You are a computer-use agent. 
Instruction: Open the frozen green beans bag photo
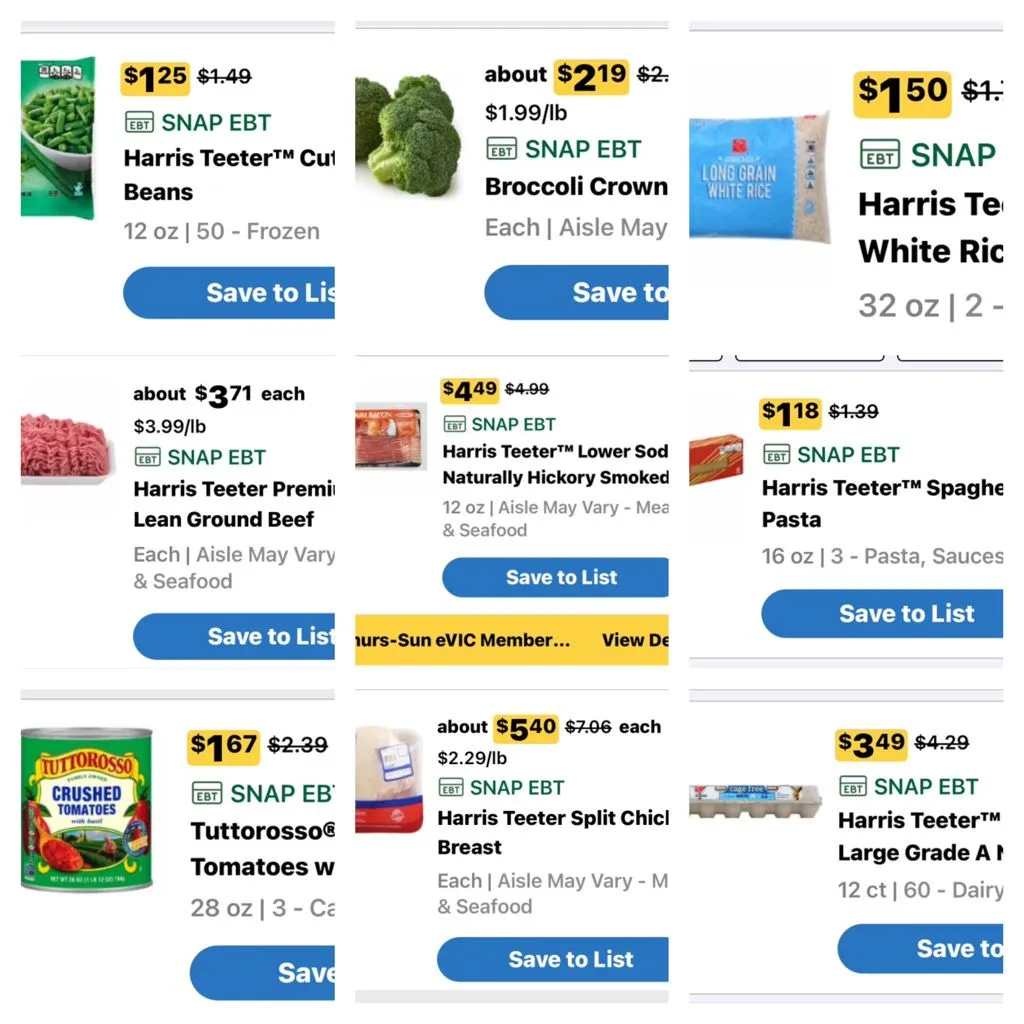[57, 138]
